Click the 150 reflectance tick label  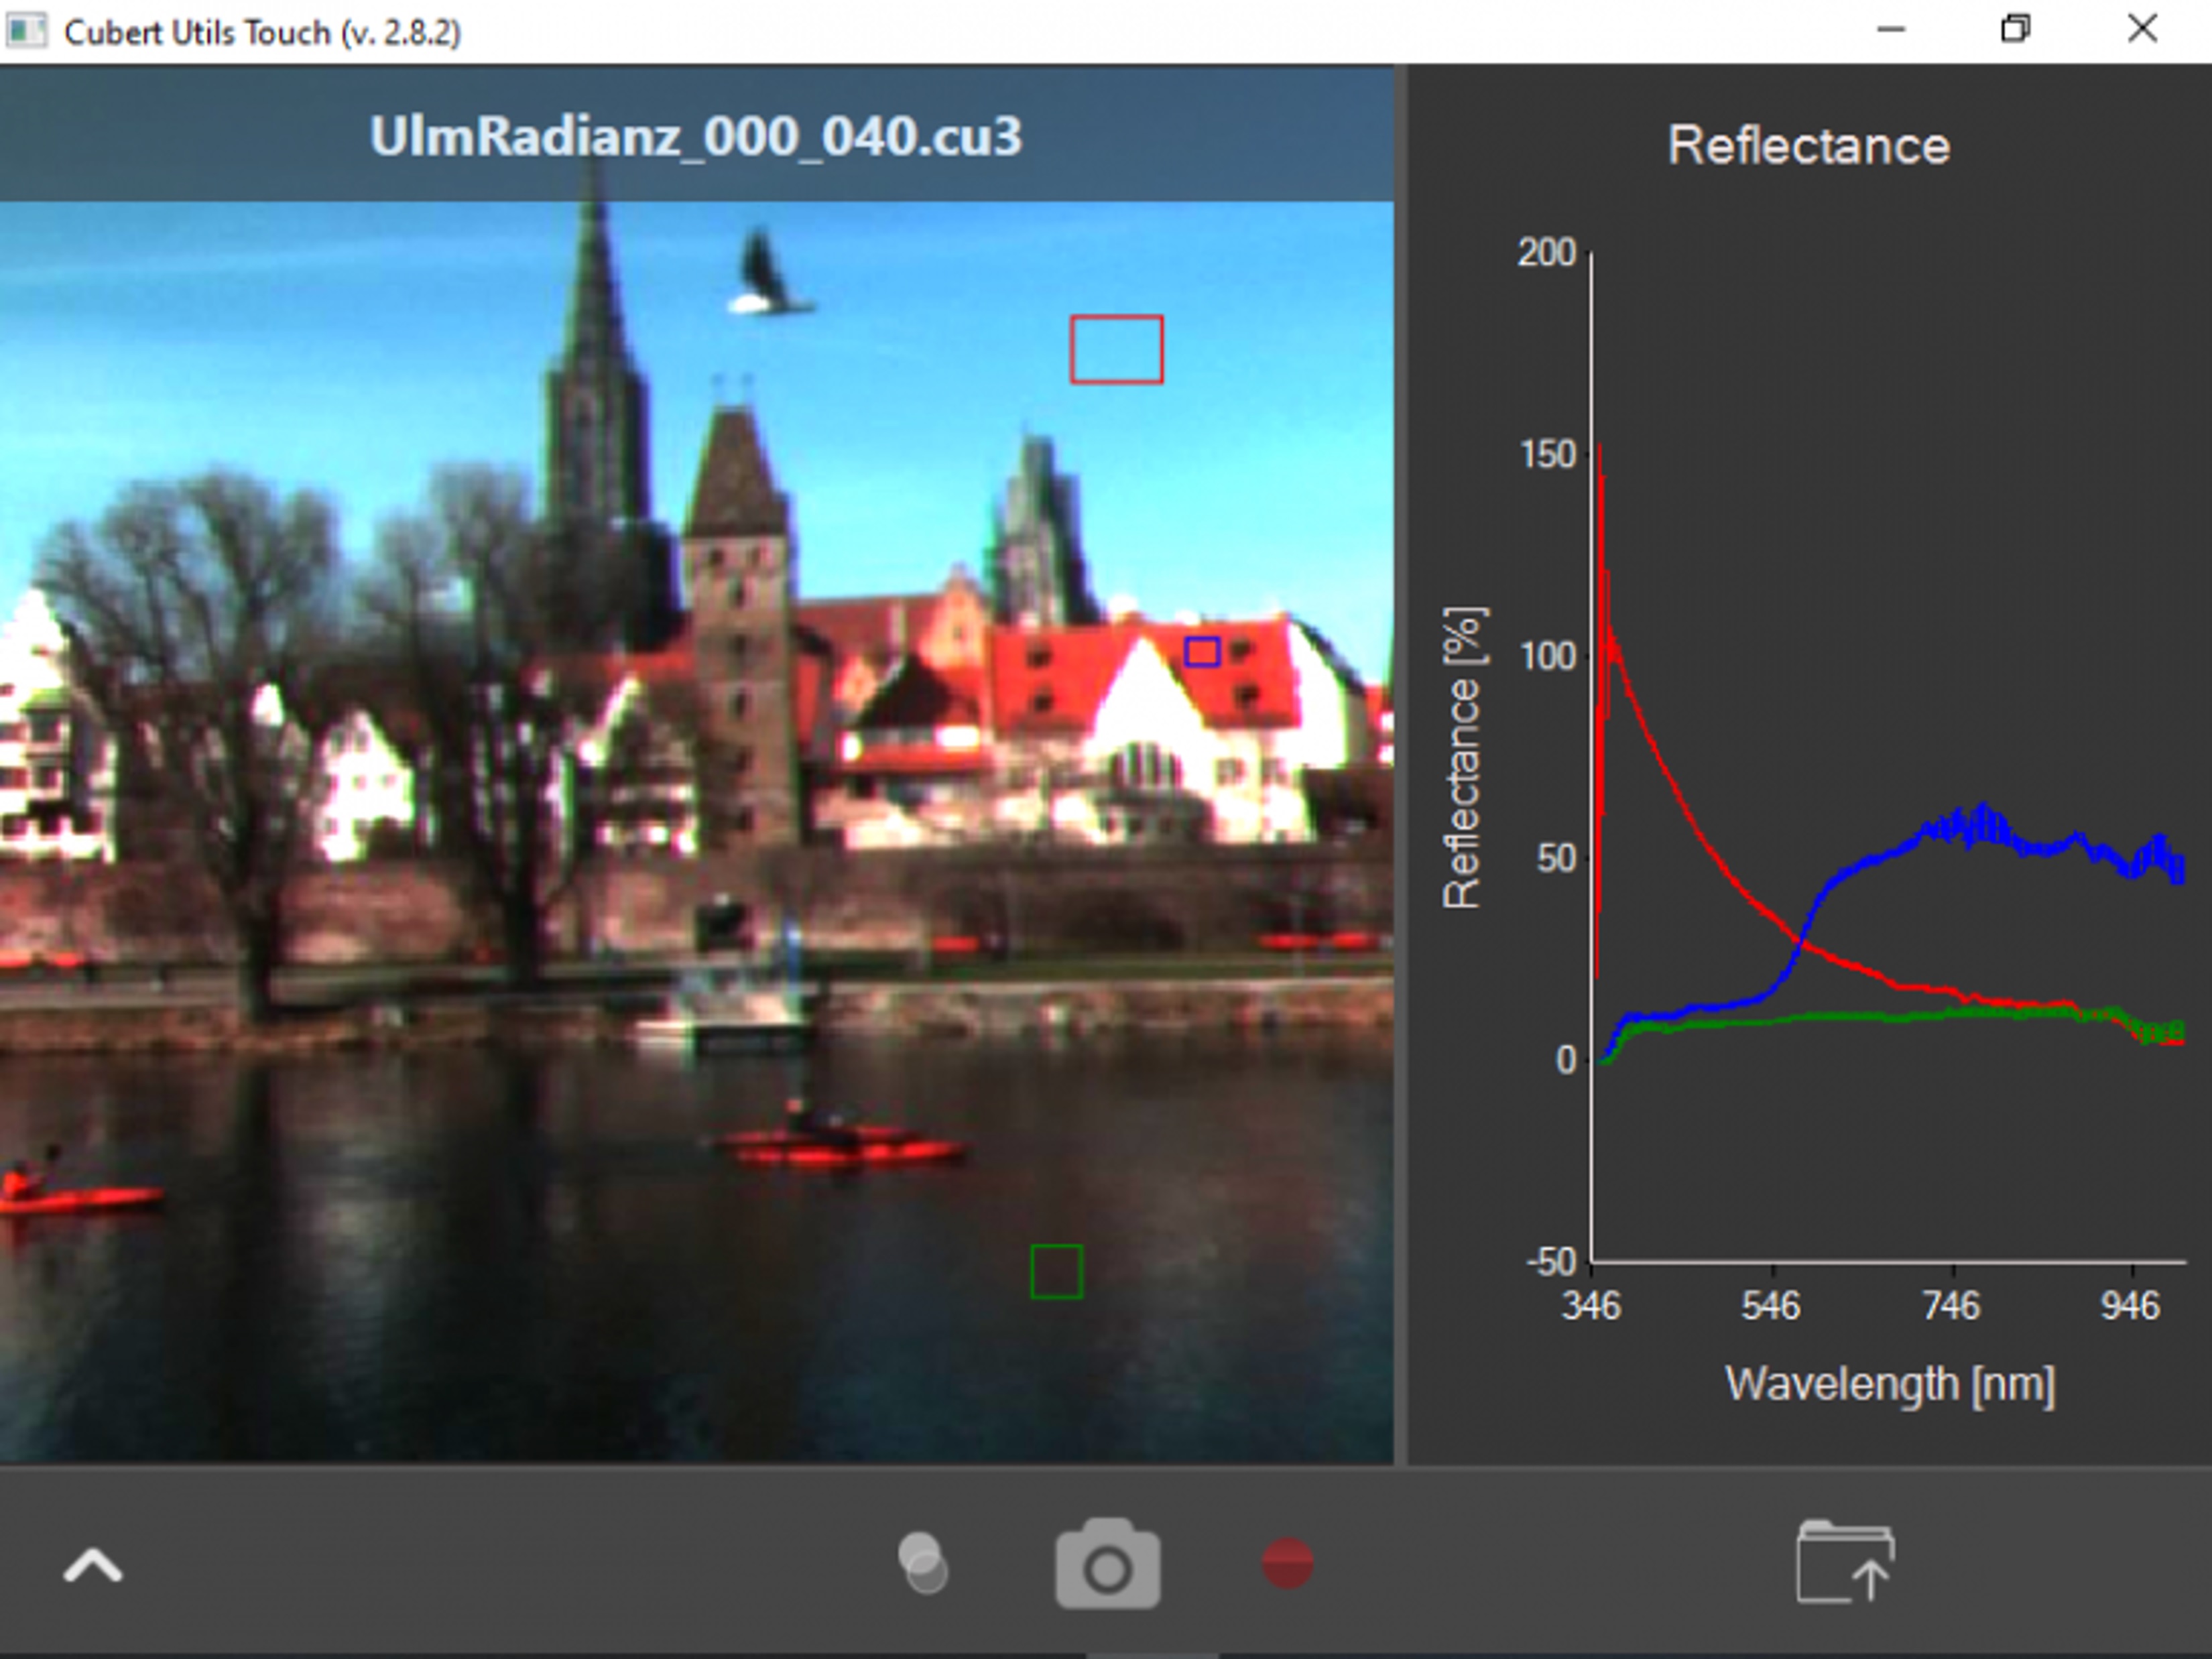point(1548,455)
